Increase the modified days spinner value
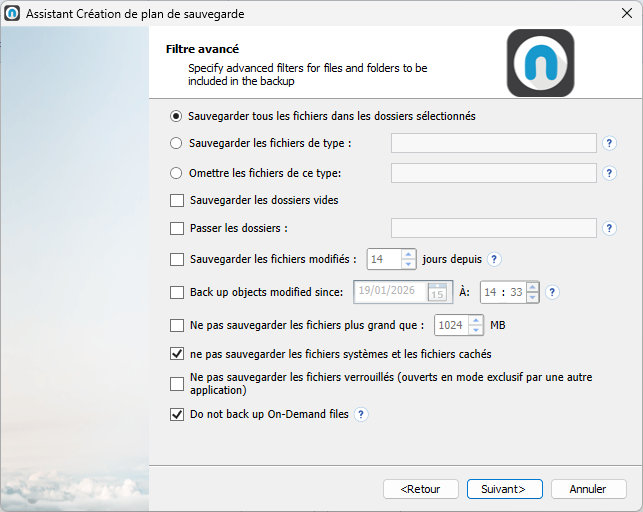This screenshot has height=512, width=643. coord(408,255)
